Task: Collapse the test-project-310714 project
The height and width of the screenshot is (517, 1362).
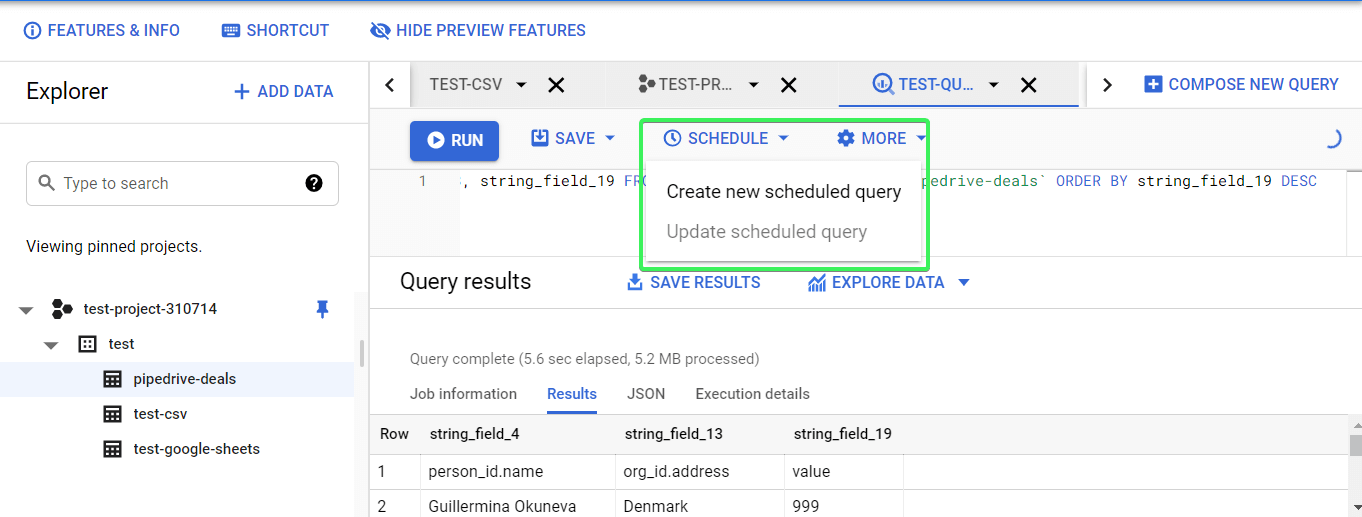Action: 26,310
